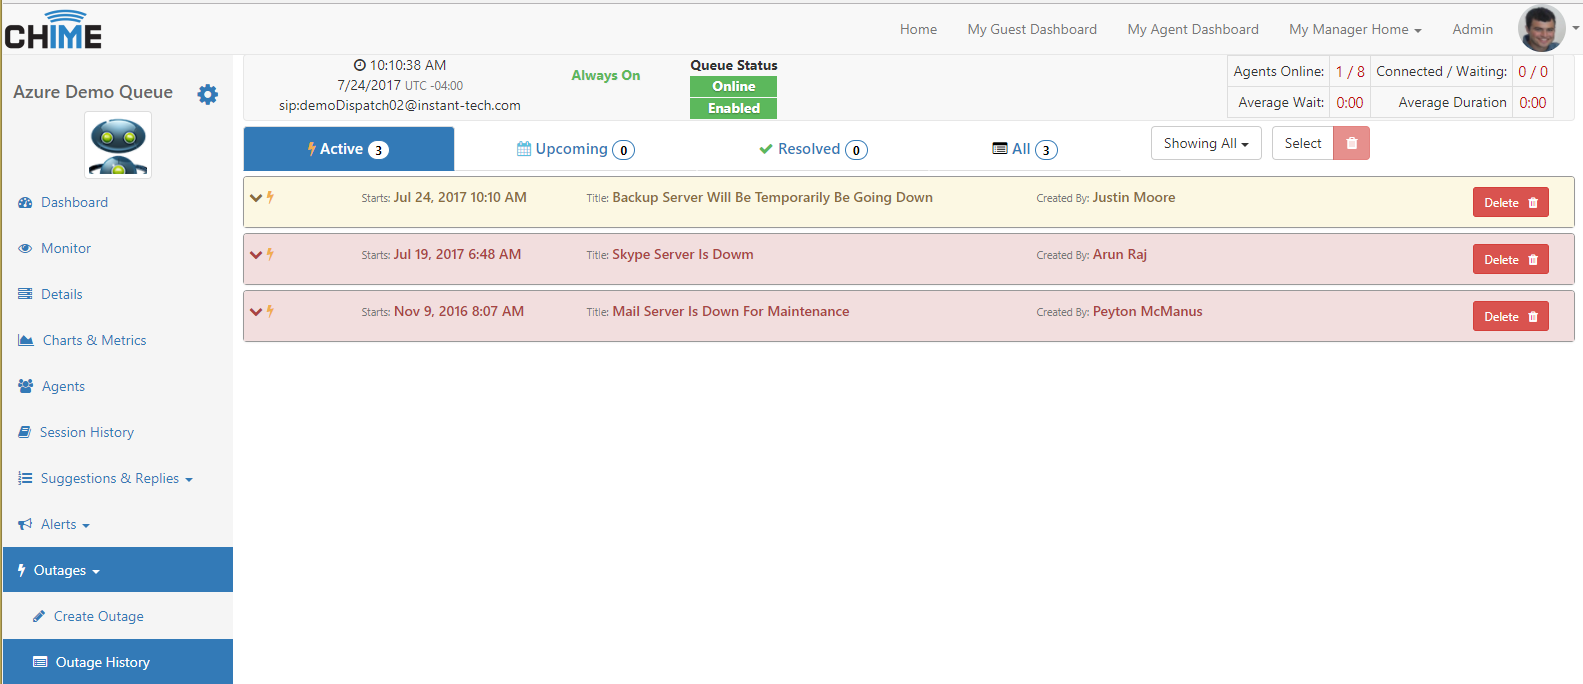
Task: Expand the Backup Server outage row chevron
Action: (x=256, y=198)
